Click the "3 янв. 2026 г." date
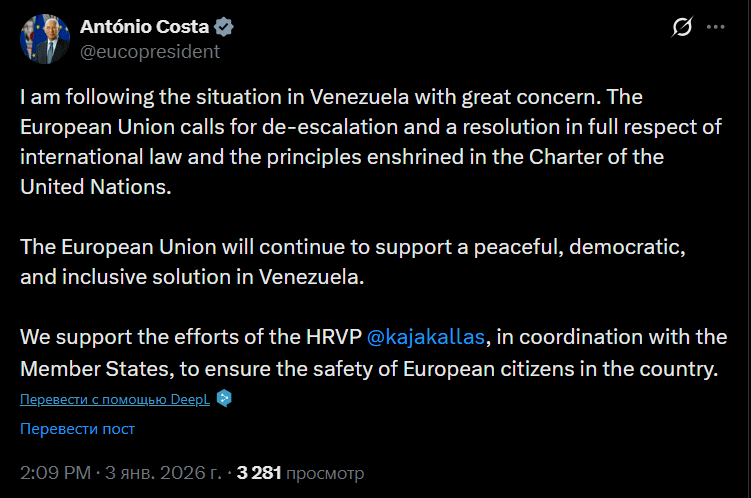 [x=166, y=472]
